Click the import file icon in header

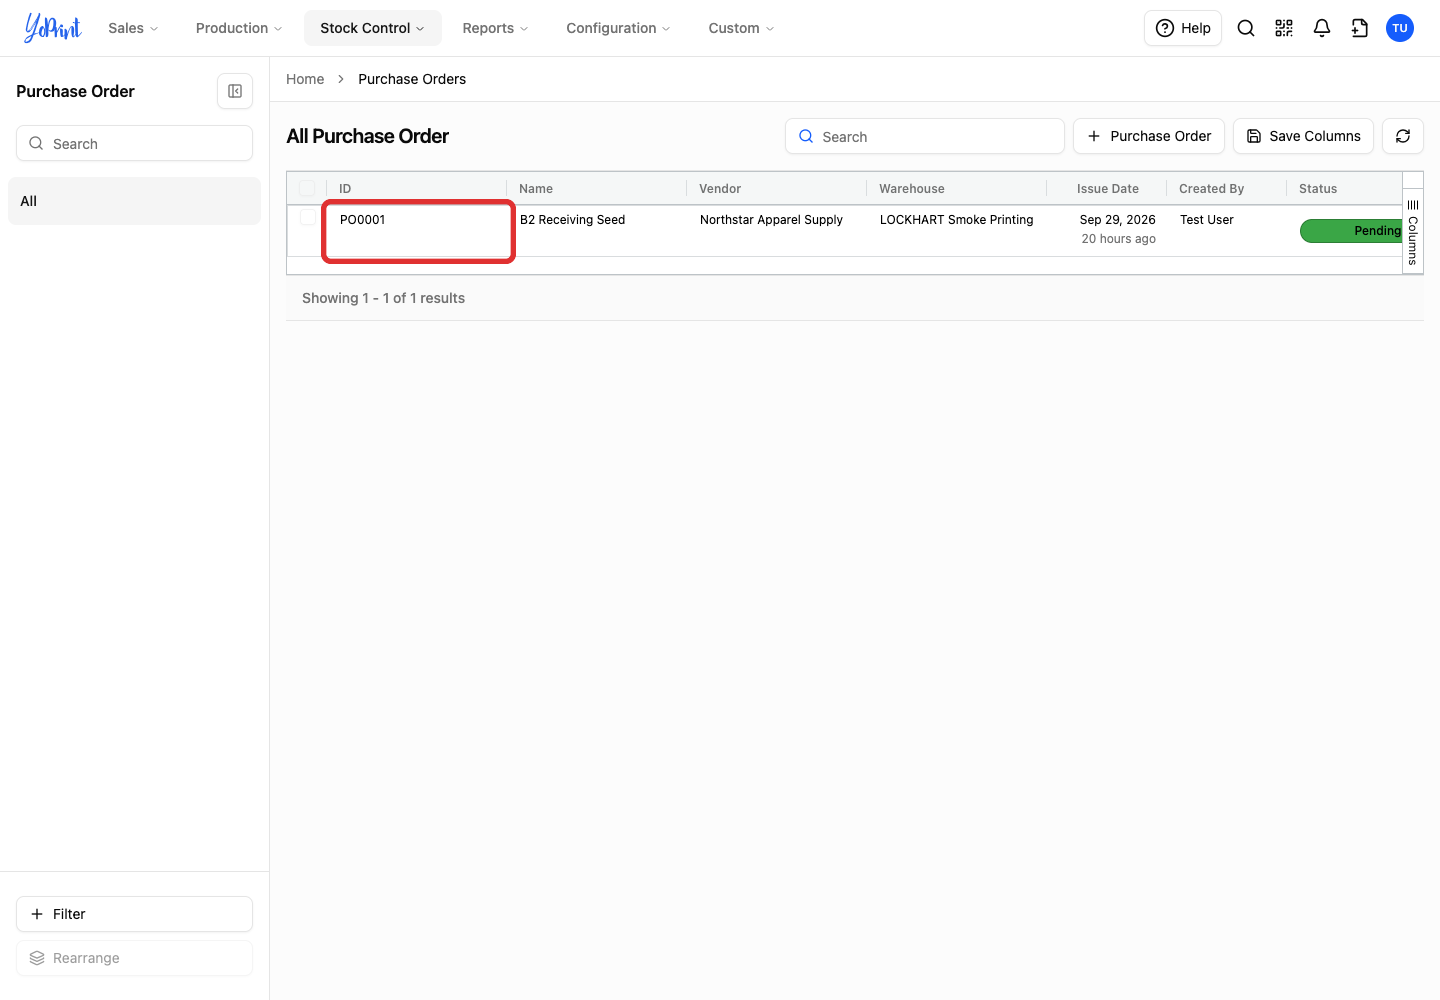tap(1360, 28)
